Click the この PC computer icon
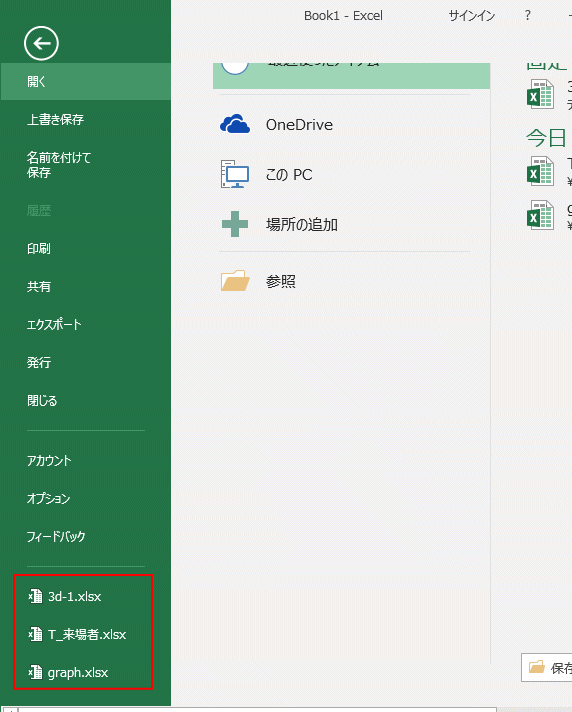The width and height of the screenshot is (572, 712). [235, 174]
